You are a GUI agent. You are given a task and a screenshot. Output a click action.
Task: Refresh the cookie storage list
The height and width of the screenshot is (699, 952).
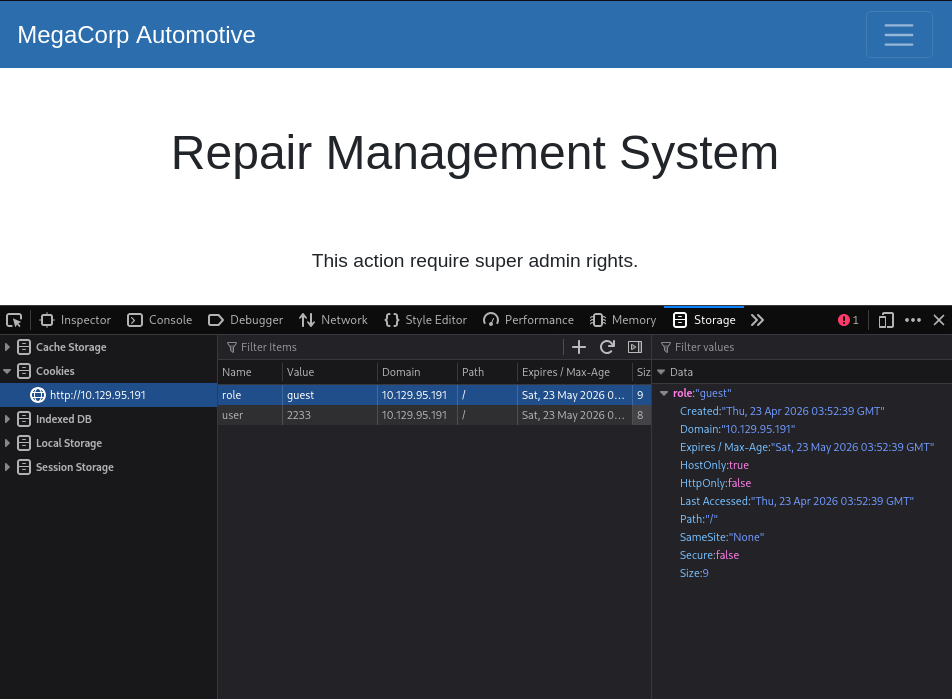(x=607, y=347)
